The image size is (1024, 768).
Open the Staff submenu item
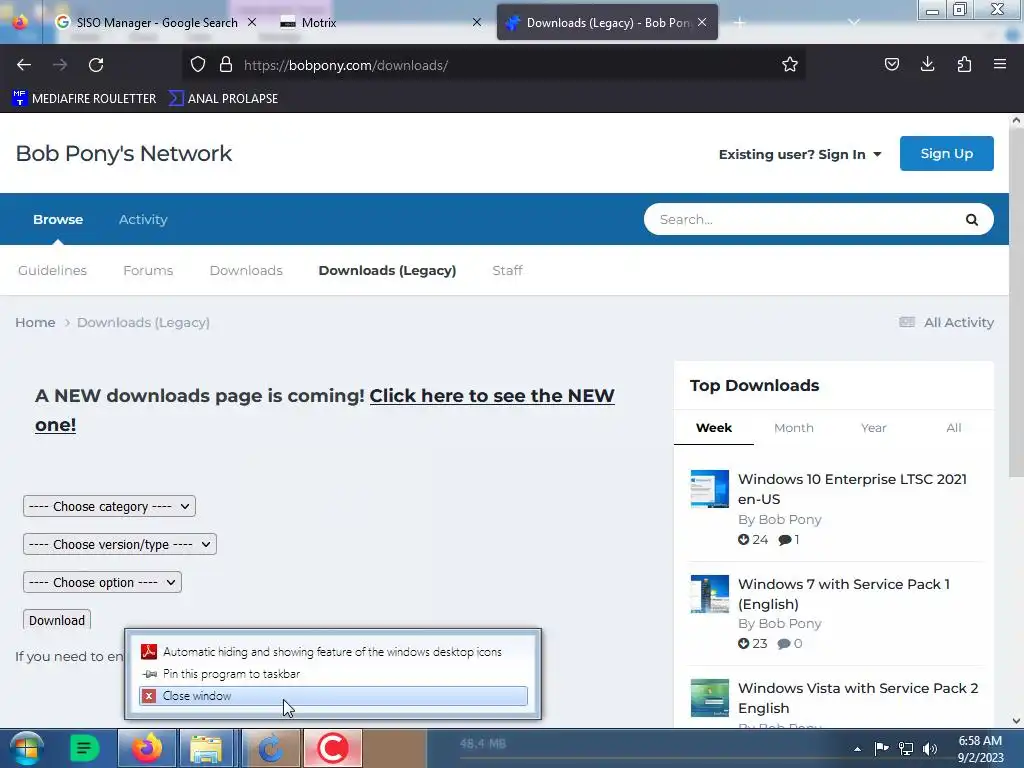click(x=507, y=270)
